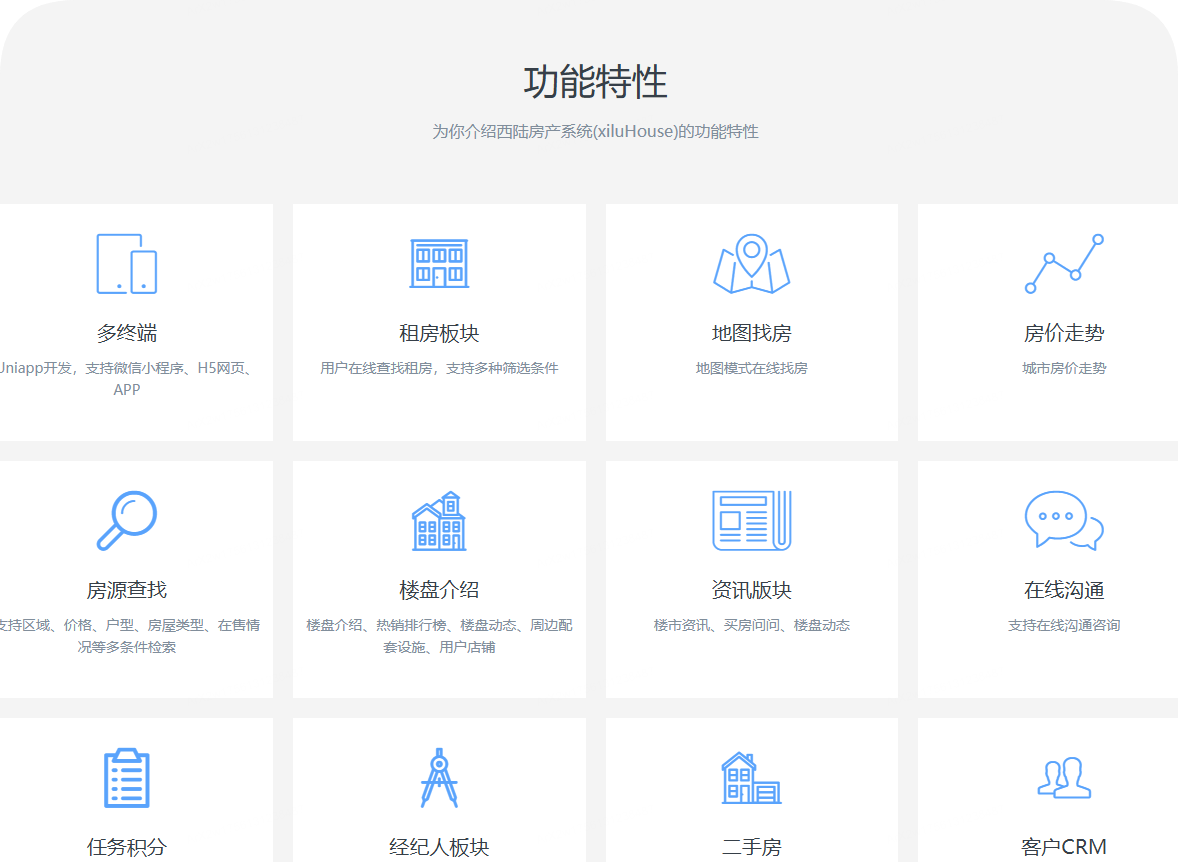1178x862 pixels.
Task: Click the 房价走势 heading text
Action: coord(1064,333)
